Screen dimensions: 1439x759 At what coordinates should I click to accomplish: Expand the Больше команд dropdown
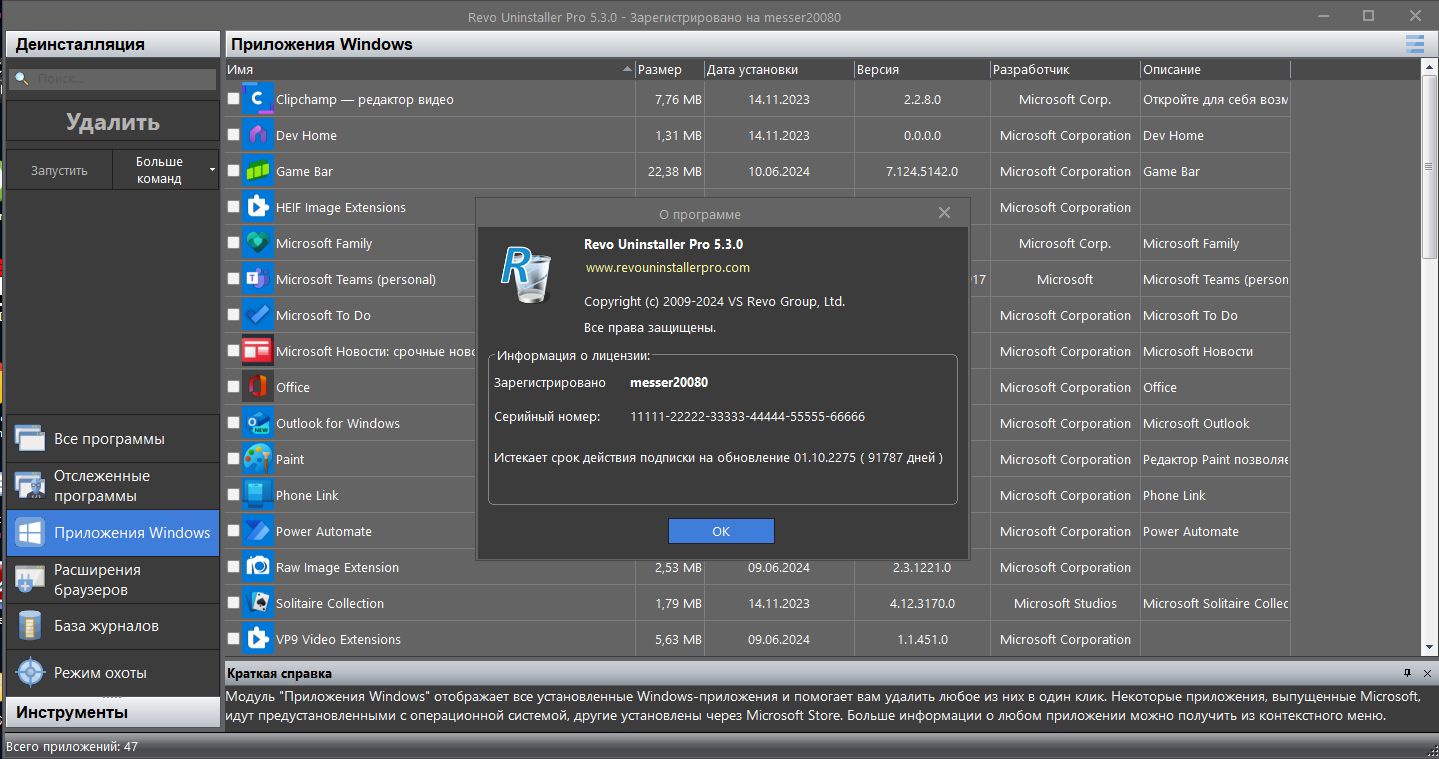[164, 170]
